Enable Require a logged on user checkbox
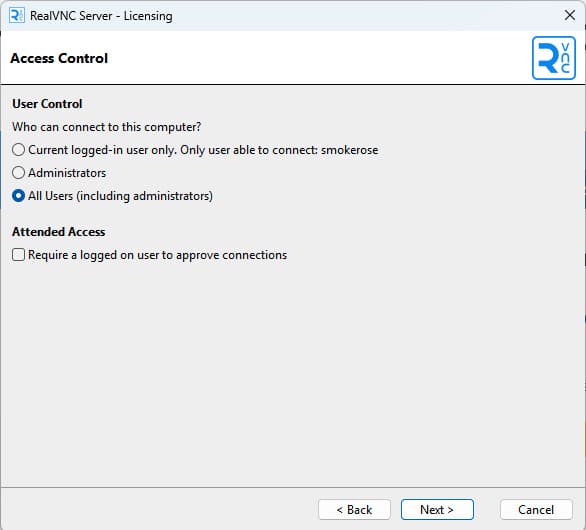The width and height of the screenshot is (586, 530). coord(18,255)
